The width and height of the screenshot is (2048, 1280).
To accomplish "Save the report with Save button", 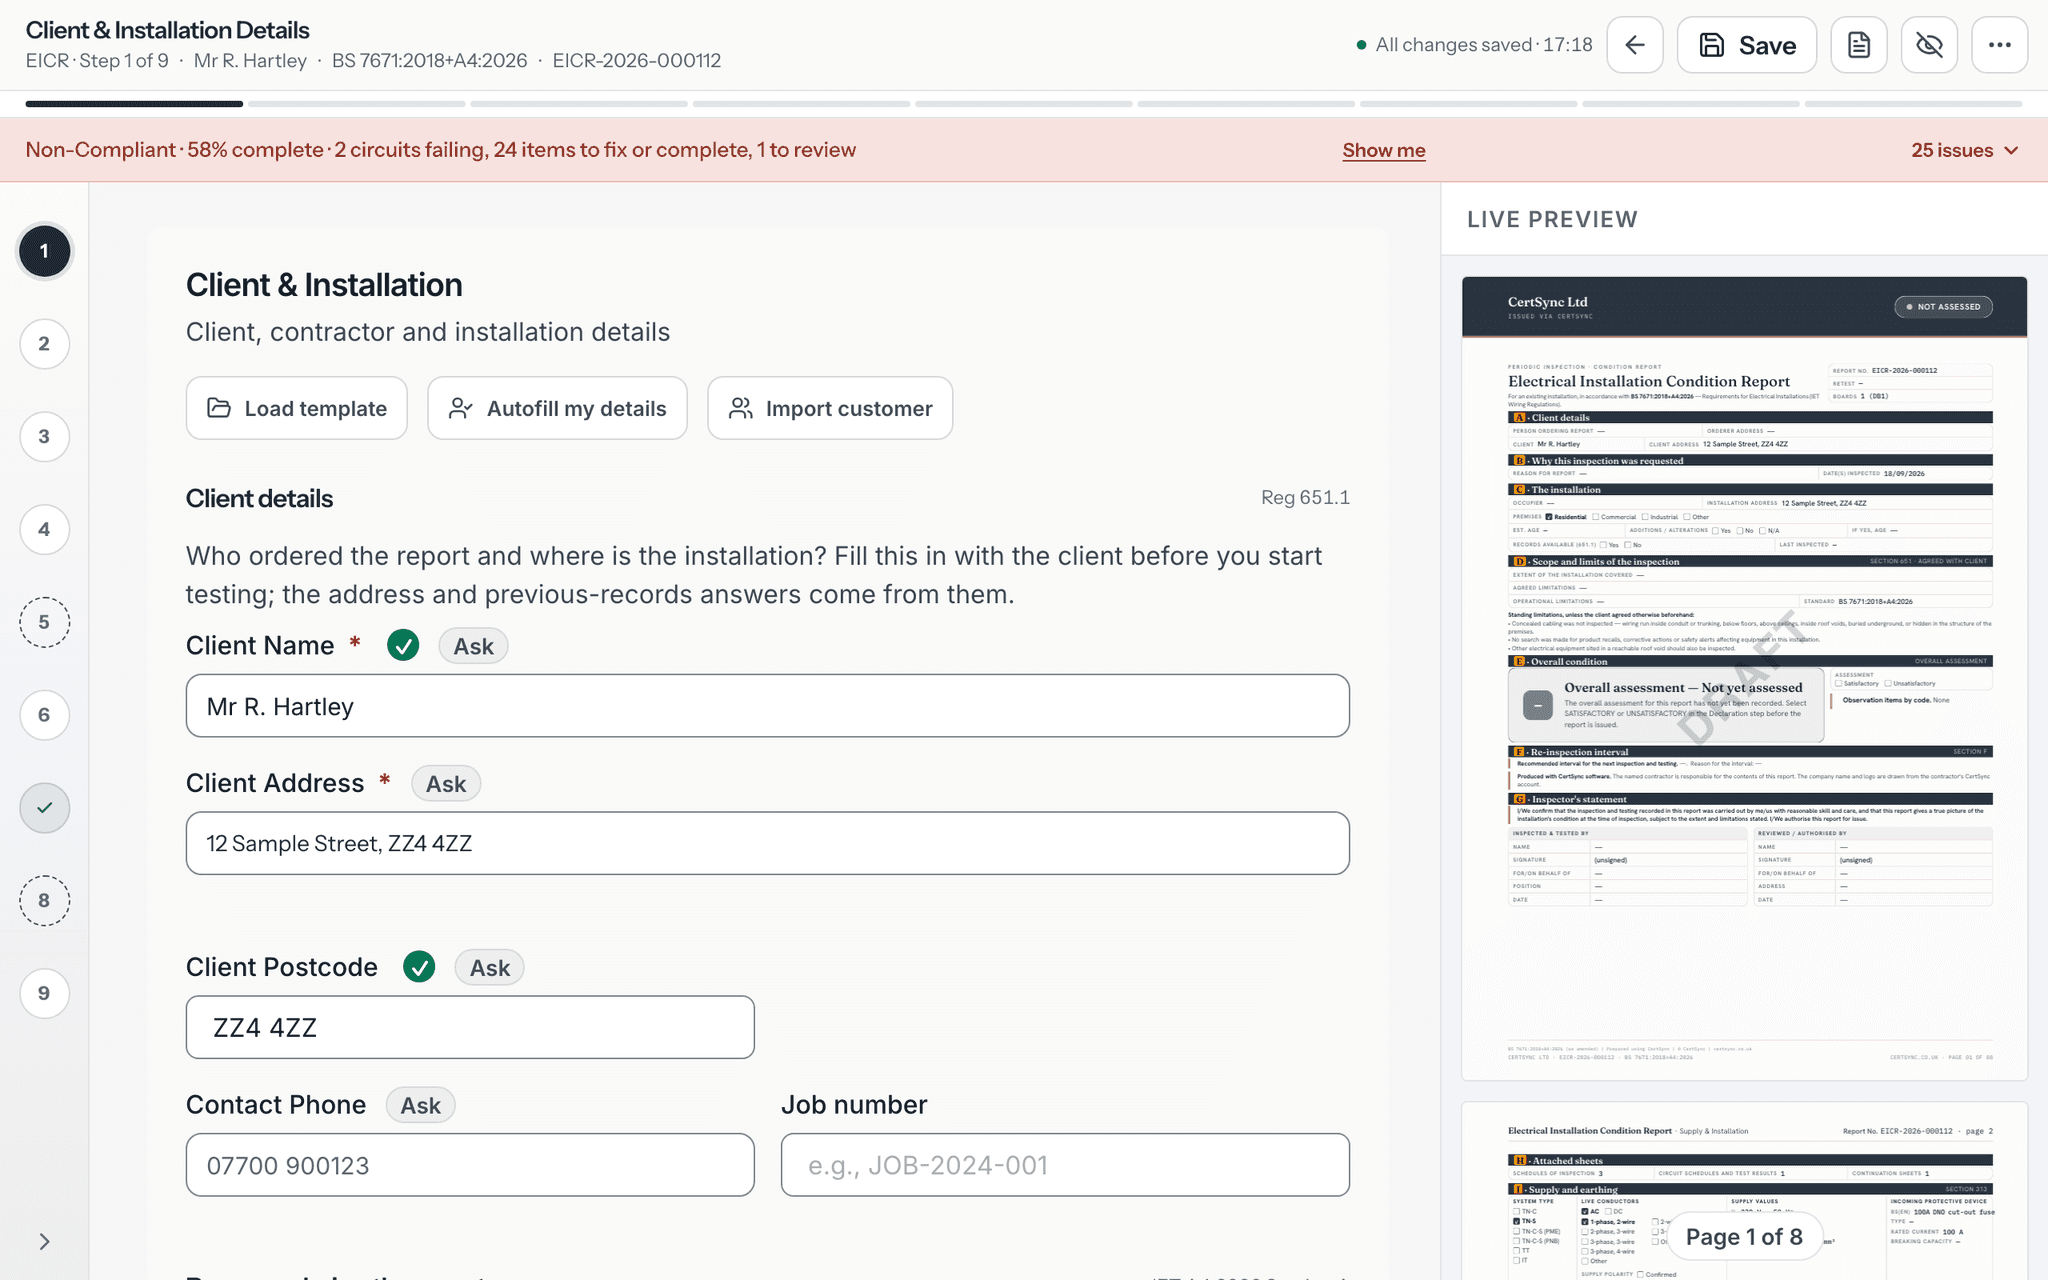I will click(x=1747, y=45).
